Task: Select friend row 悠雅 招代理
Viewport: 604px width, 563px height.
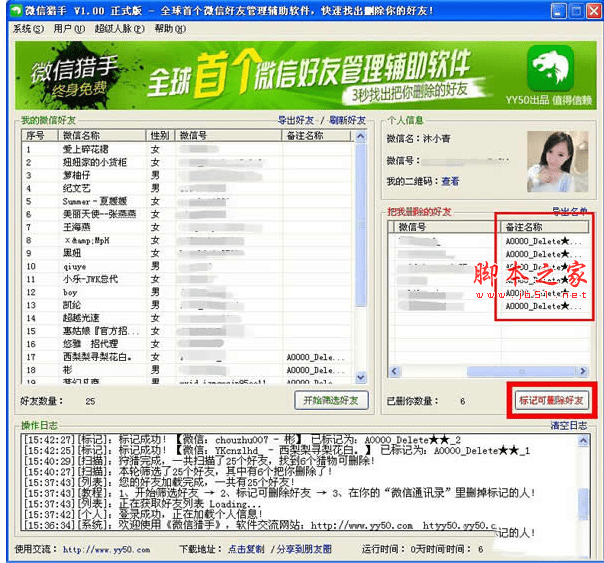Action: (x=187, y=344)
